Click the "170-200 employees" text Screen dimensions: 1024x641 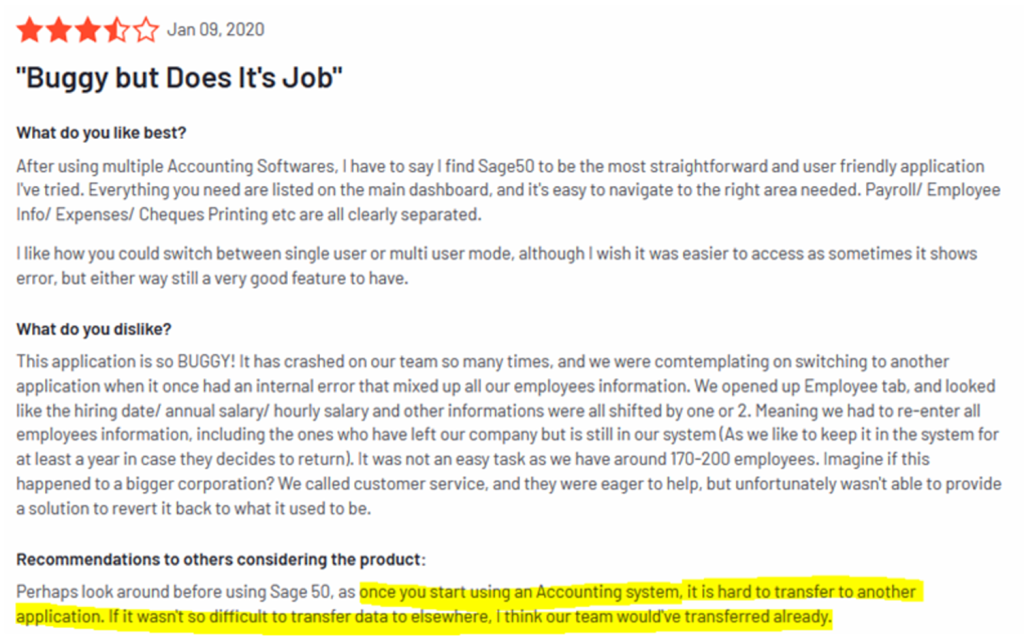tap(744, 459)
